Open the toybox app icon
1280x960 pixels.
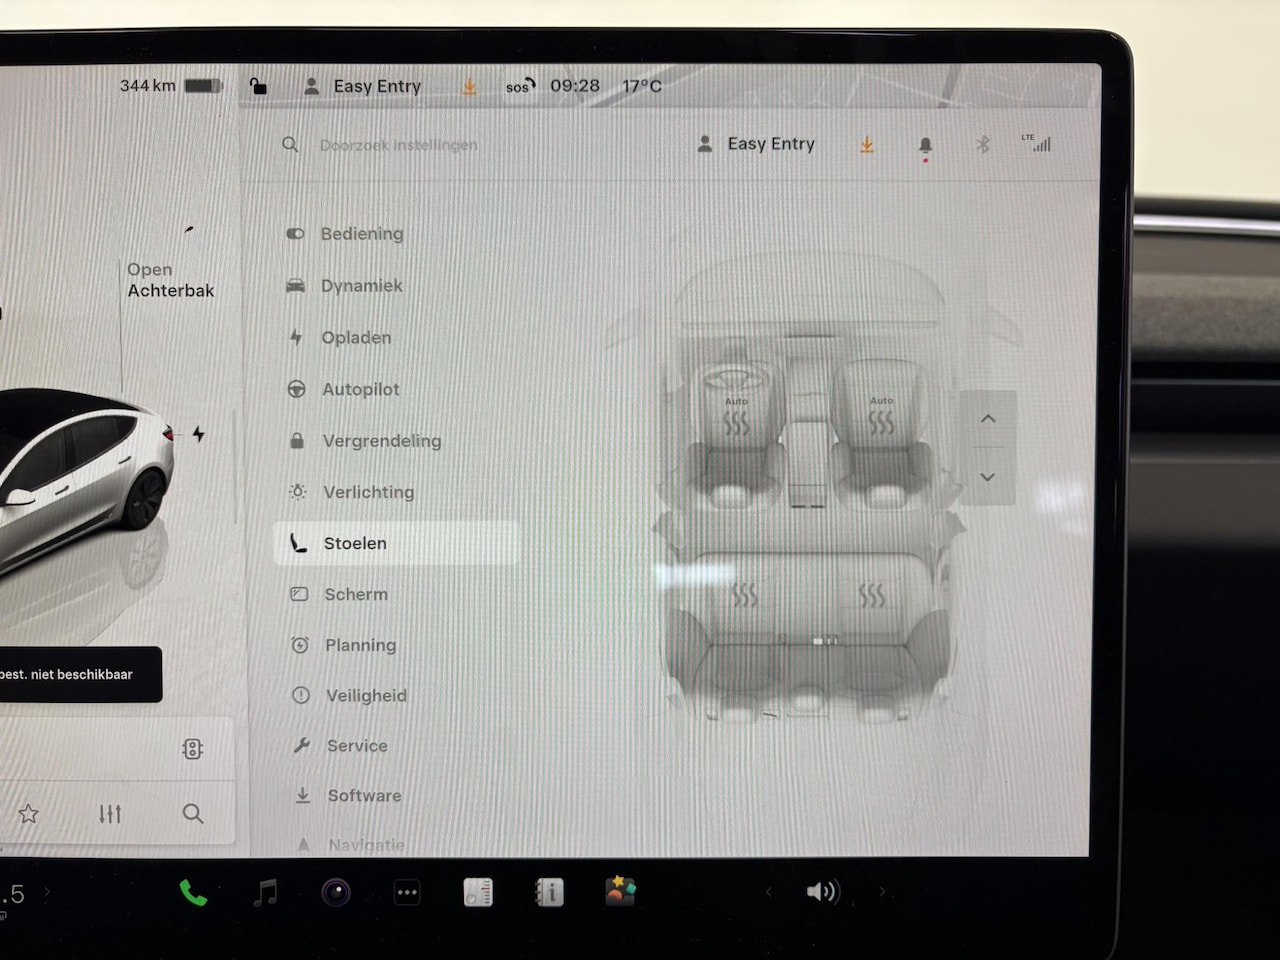click(x=620, y=891)
